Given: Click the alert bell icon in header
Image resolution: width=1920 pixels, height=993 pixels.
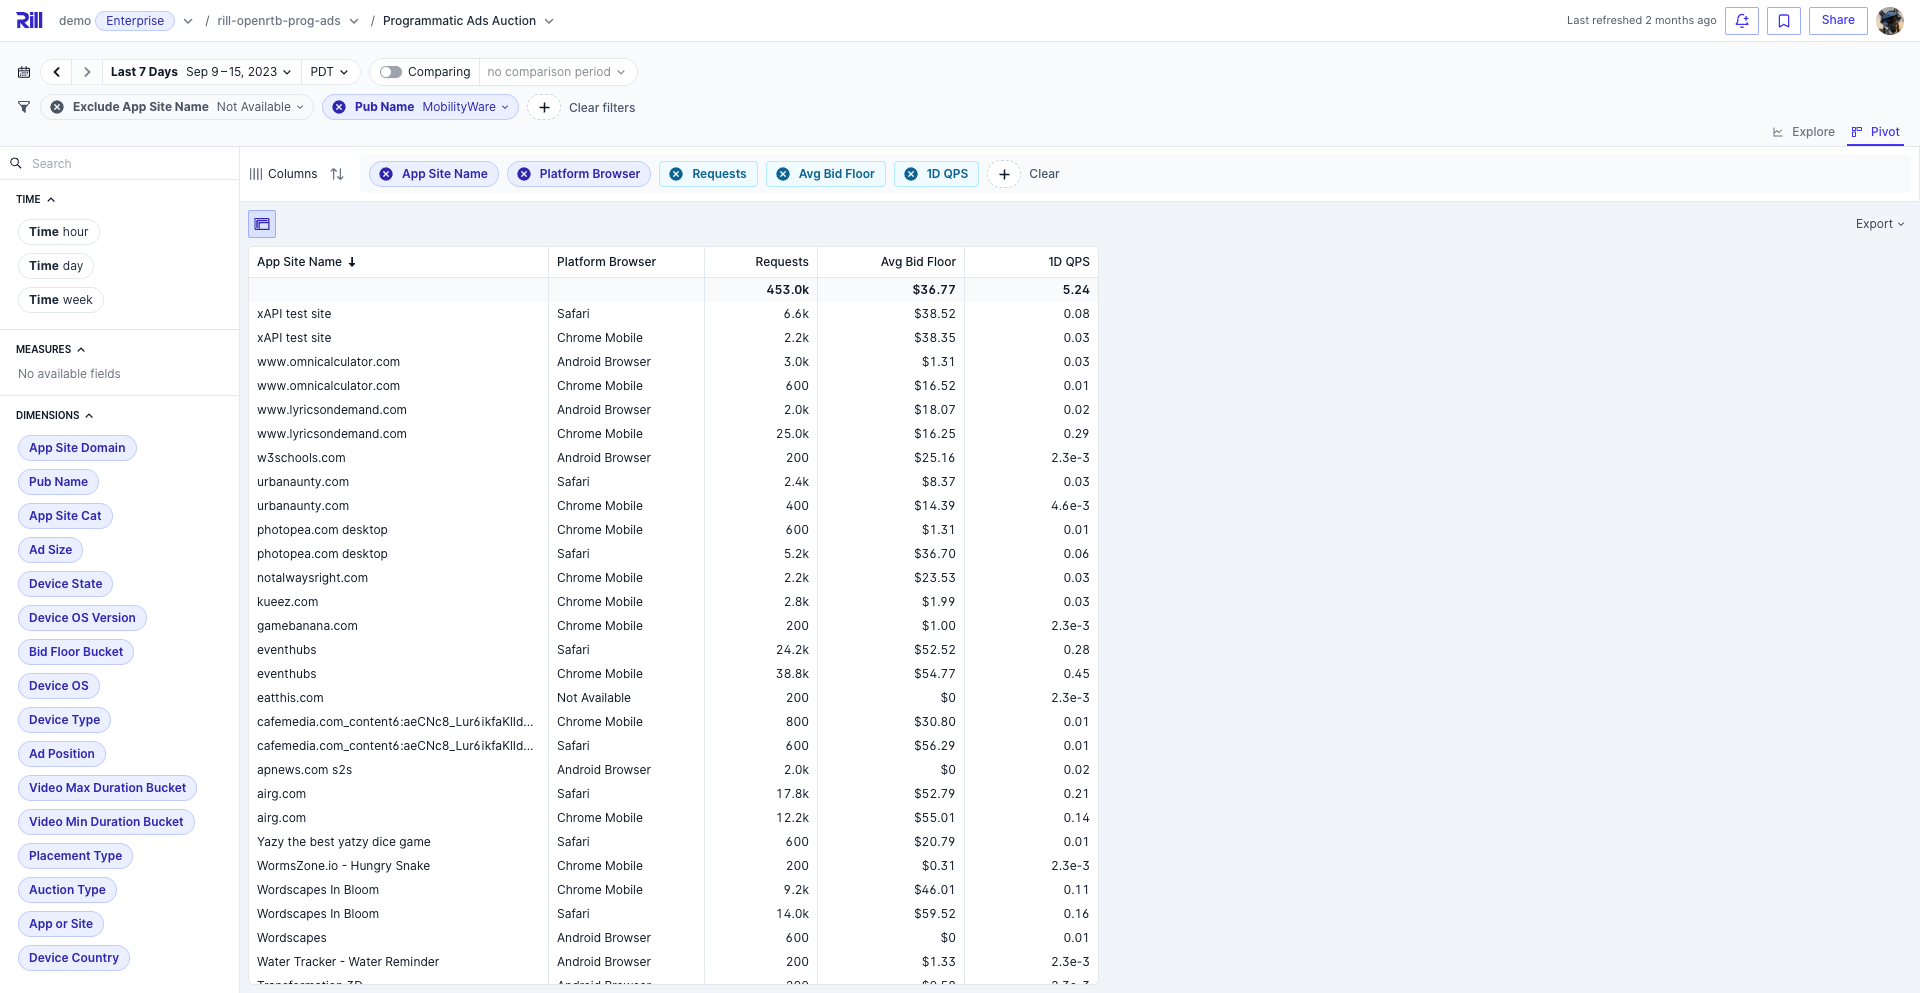Looking at the screenshot, I should pos(1741,21).
